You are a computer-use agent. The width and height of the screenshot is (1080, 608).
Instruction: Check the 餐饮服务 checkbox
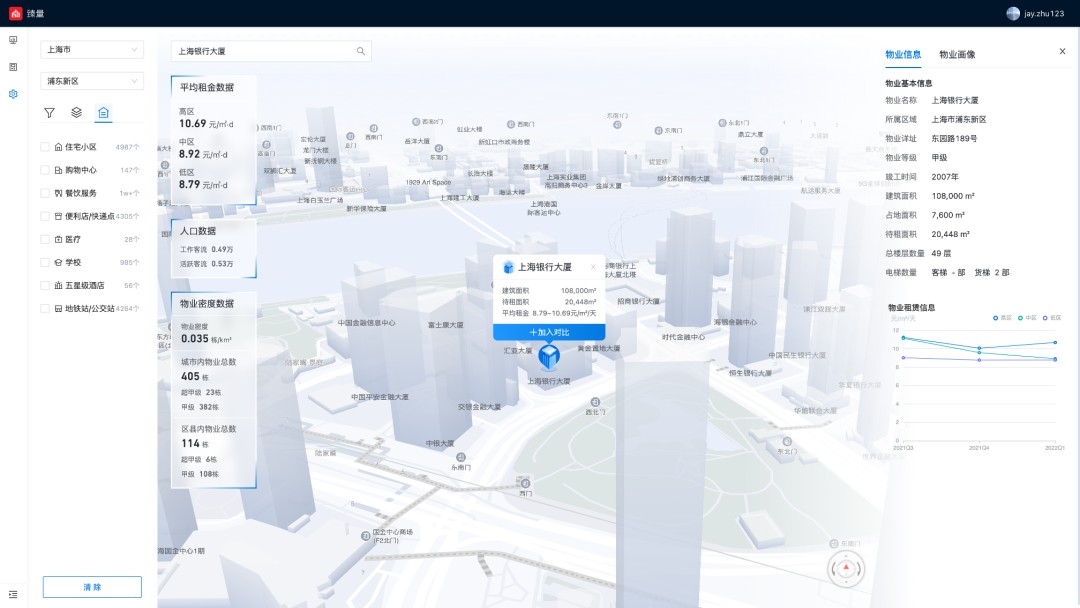pyautogui.click(x=45, y=193)
